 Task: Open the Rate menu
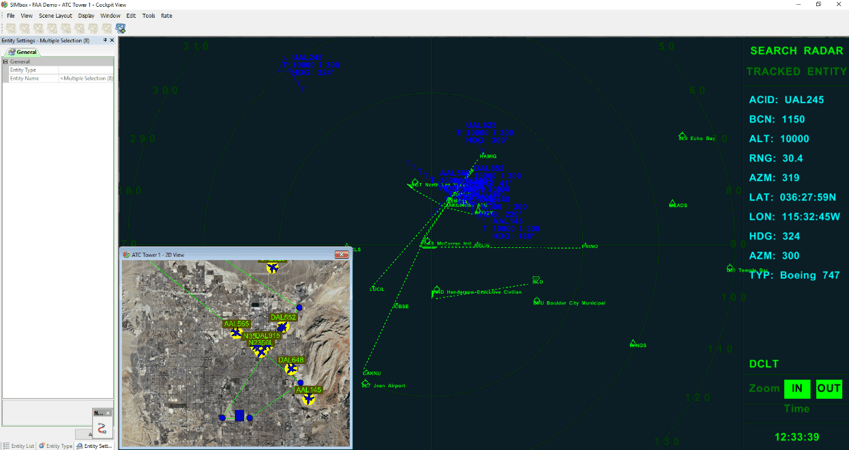(166, 16)
